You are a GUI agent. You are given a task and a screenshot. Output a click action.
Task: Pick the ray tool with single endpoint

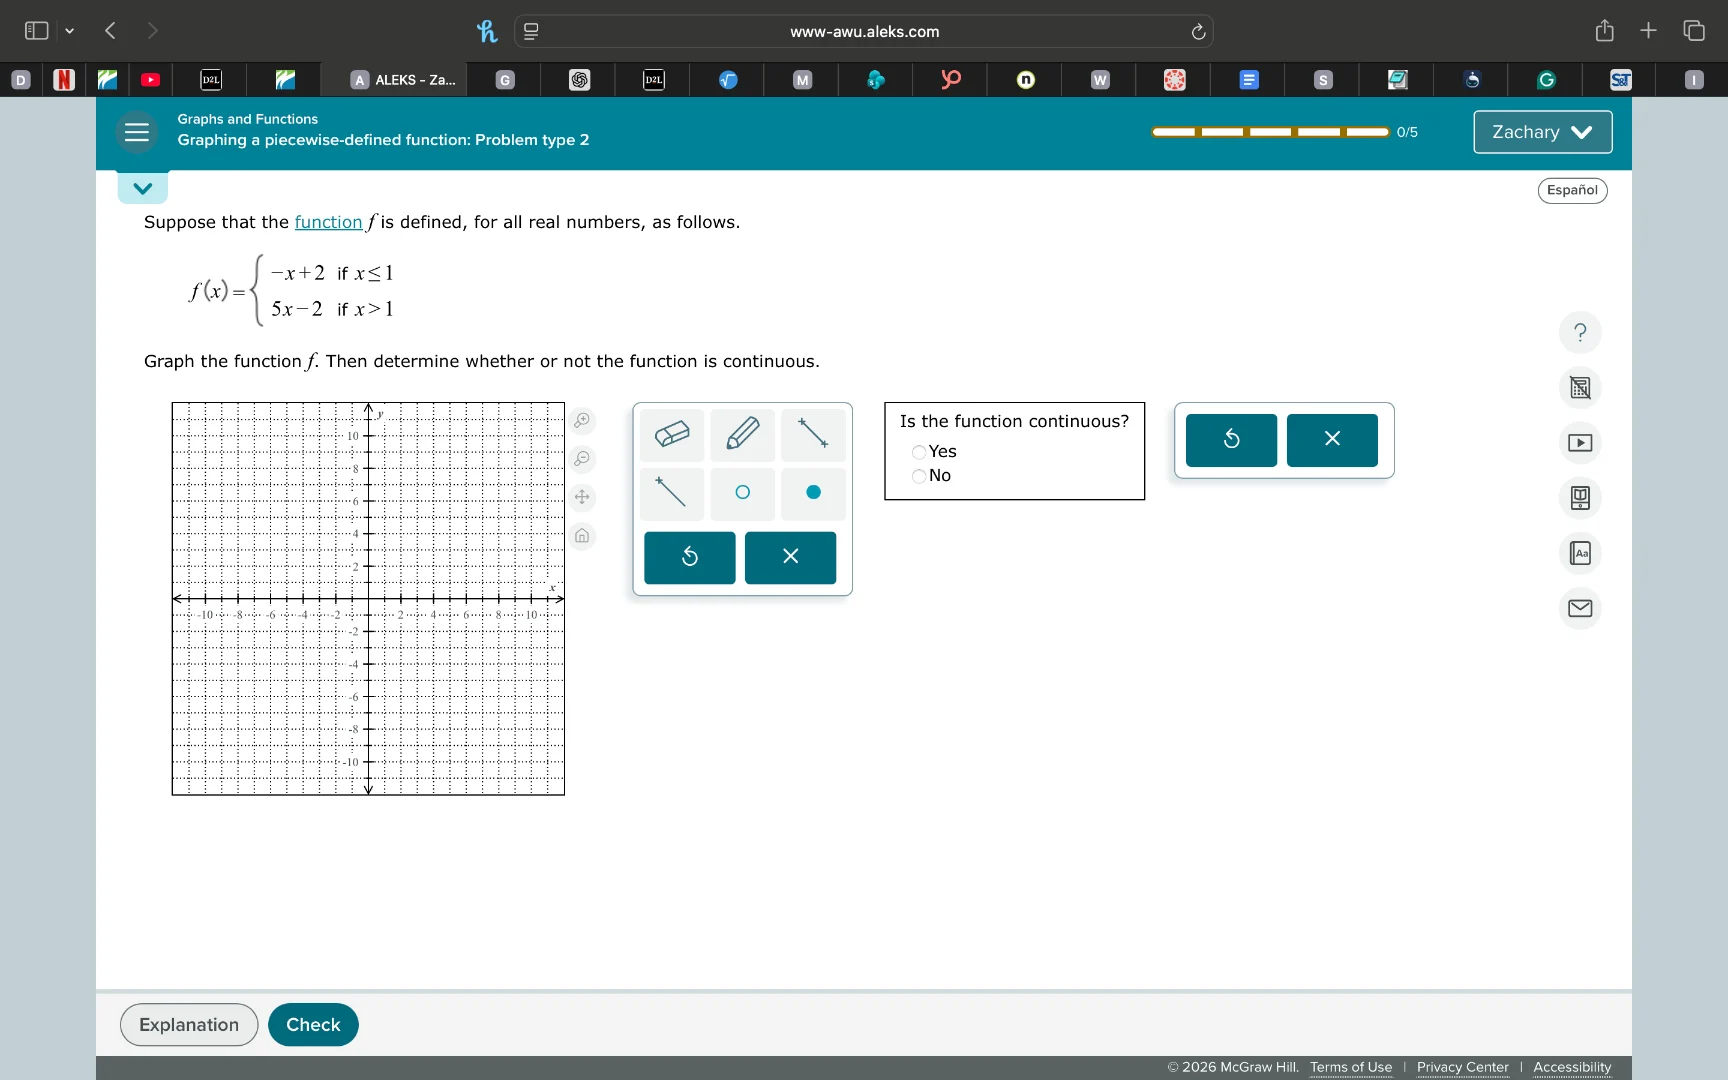point(671,493)
